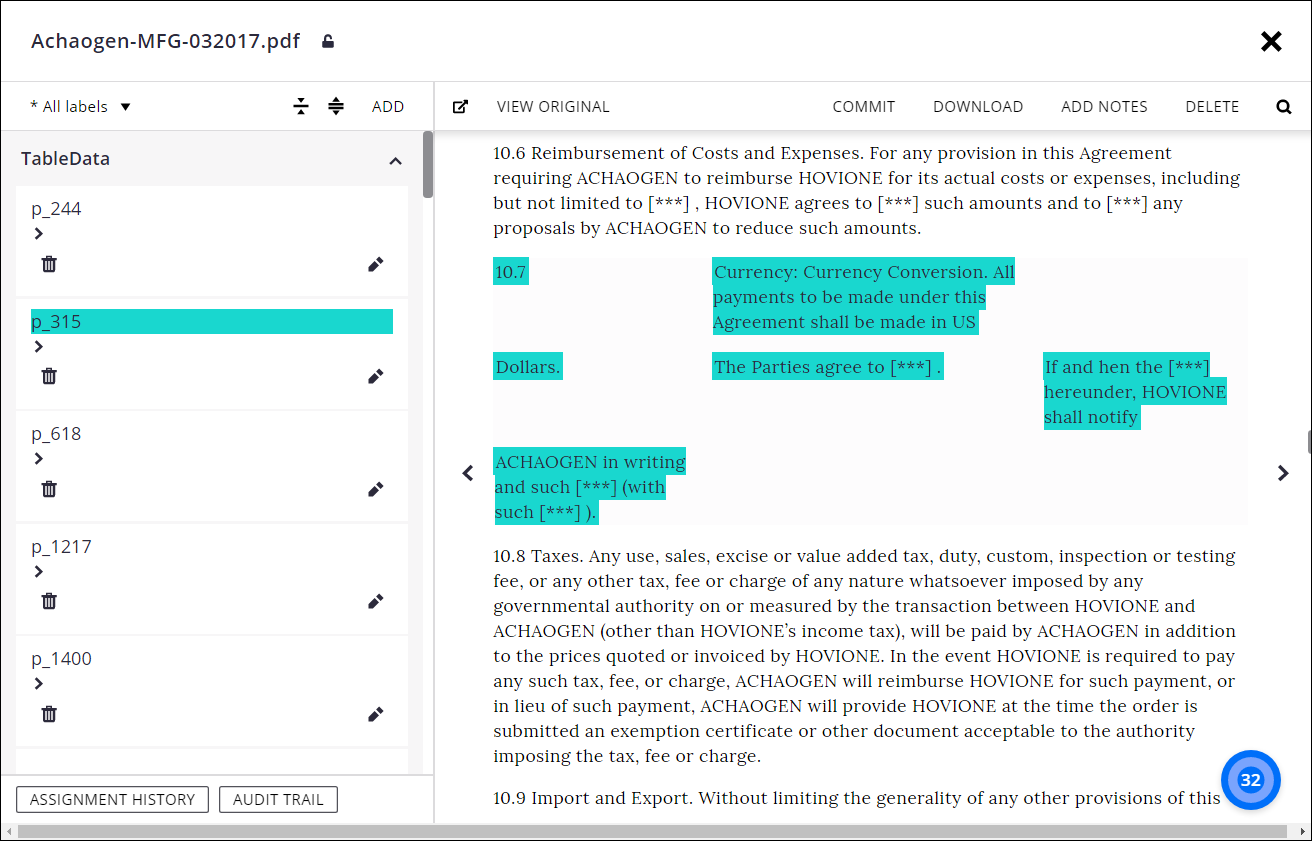The height and width of the screenshot is (841, 1312).
Task: Choose ADD NOTES in the toolbar
Action: pyautogui.click(x=1104, y=106)
